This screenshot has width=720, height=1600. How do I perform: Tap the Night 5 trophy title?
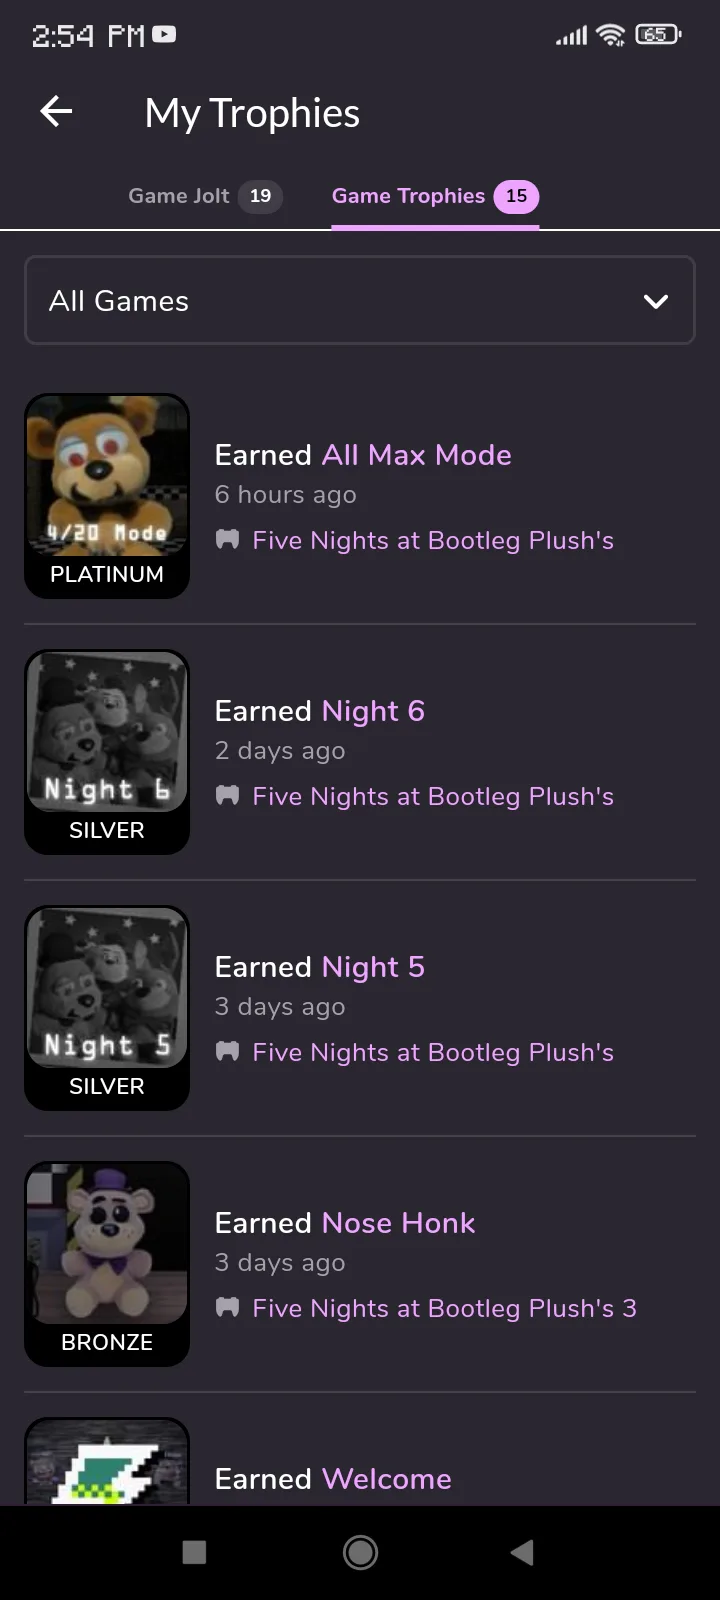click(x=373, y=967)
